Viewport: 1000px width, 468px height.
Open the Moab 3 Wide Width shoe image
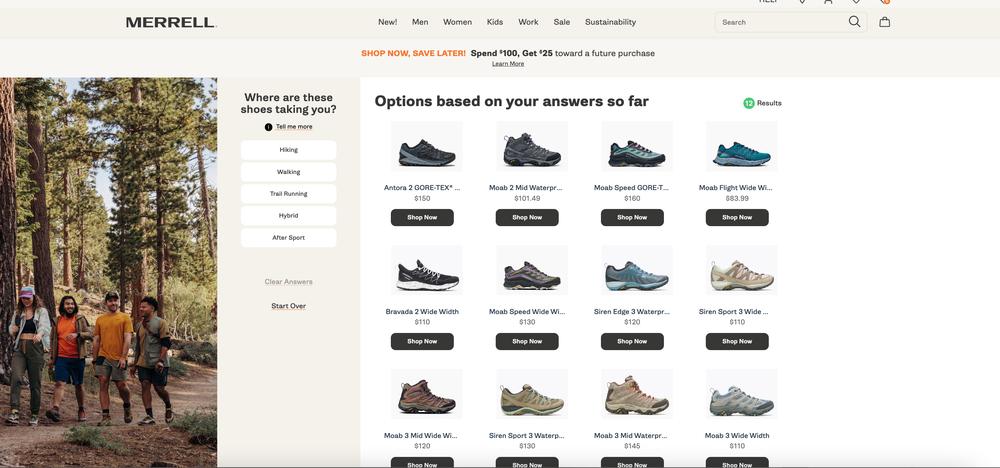click(x=742, y=394)
